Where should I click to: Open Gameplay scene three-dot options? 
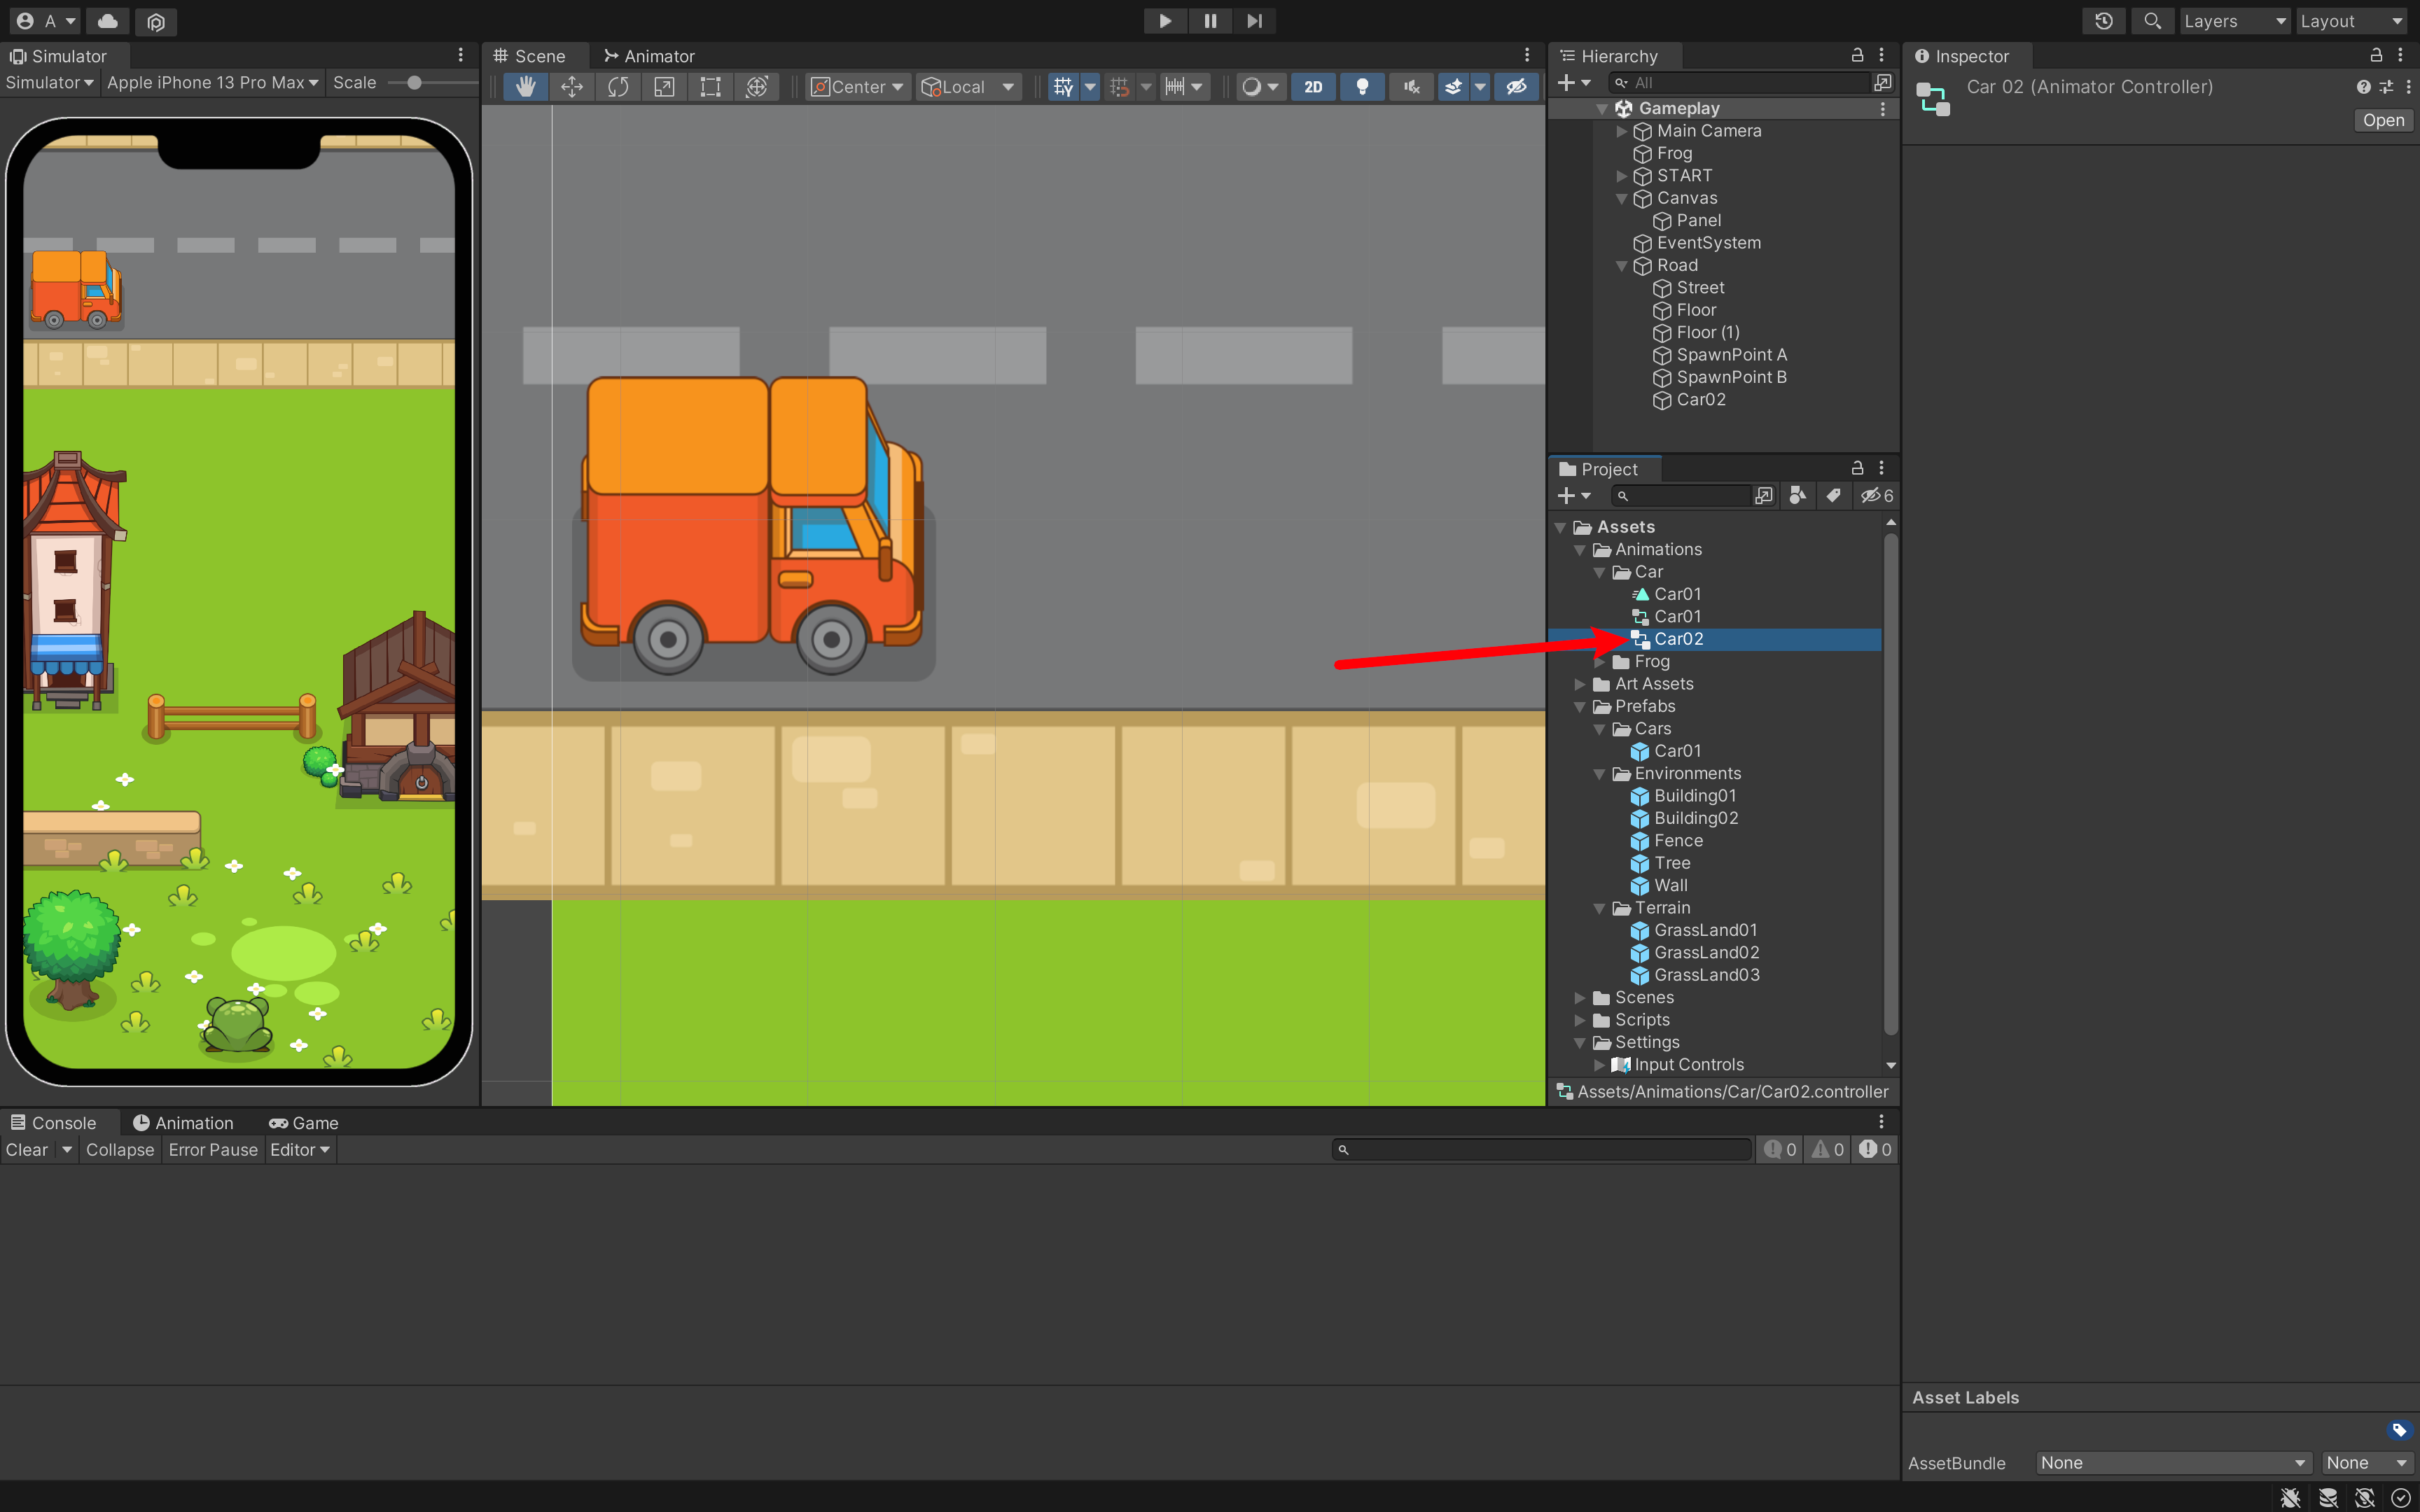point(1883,108)
